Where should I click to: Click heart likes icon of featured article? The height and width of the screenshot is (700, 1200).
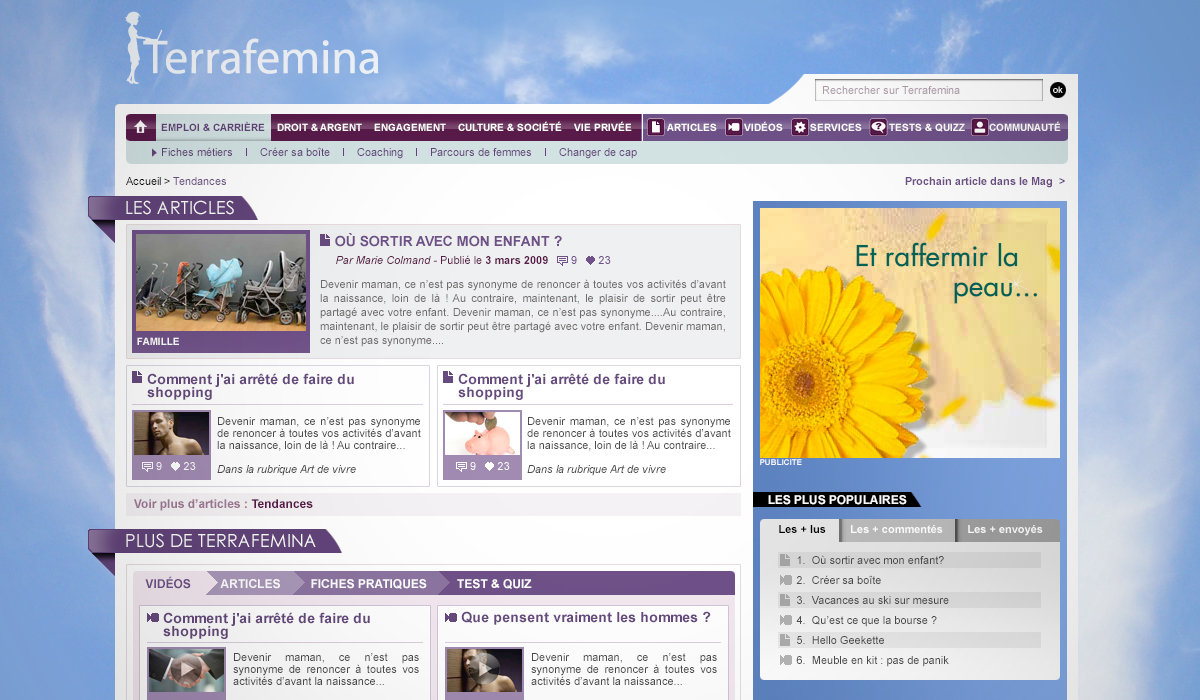point(590,260)
